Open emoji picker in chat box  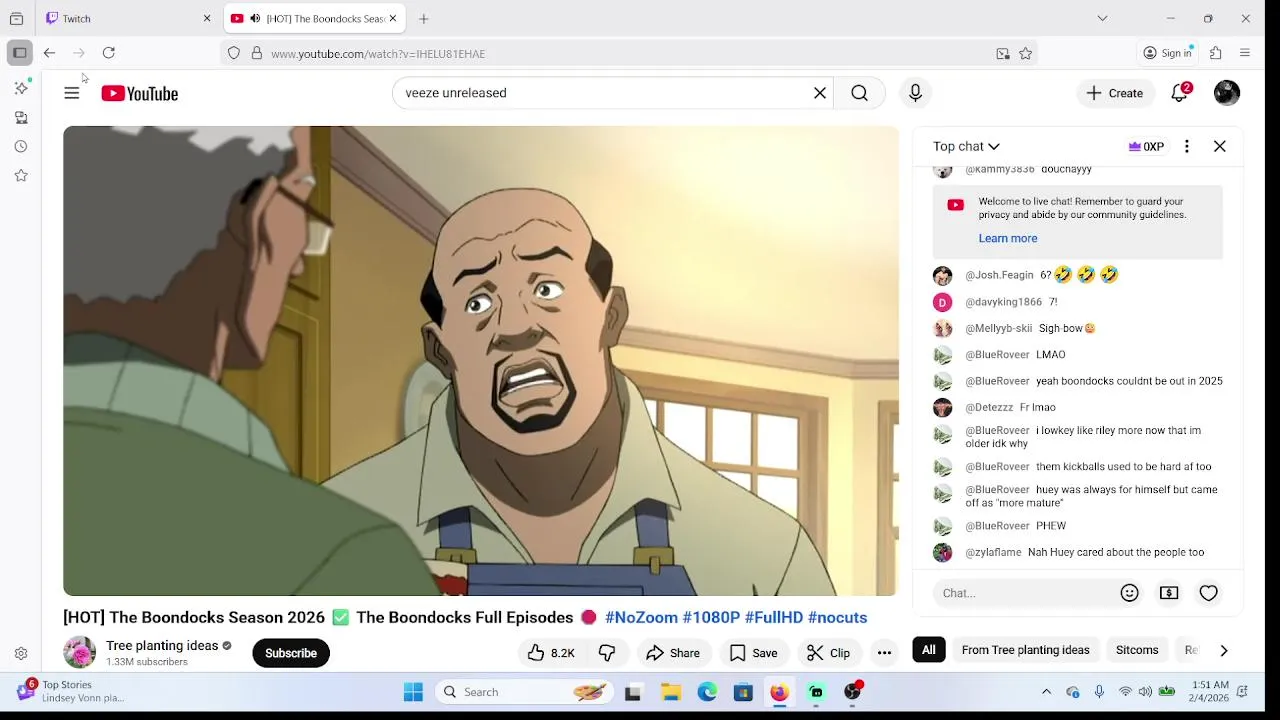(x=1130, y=593)
